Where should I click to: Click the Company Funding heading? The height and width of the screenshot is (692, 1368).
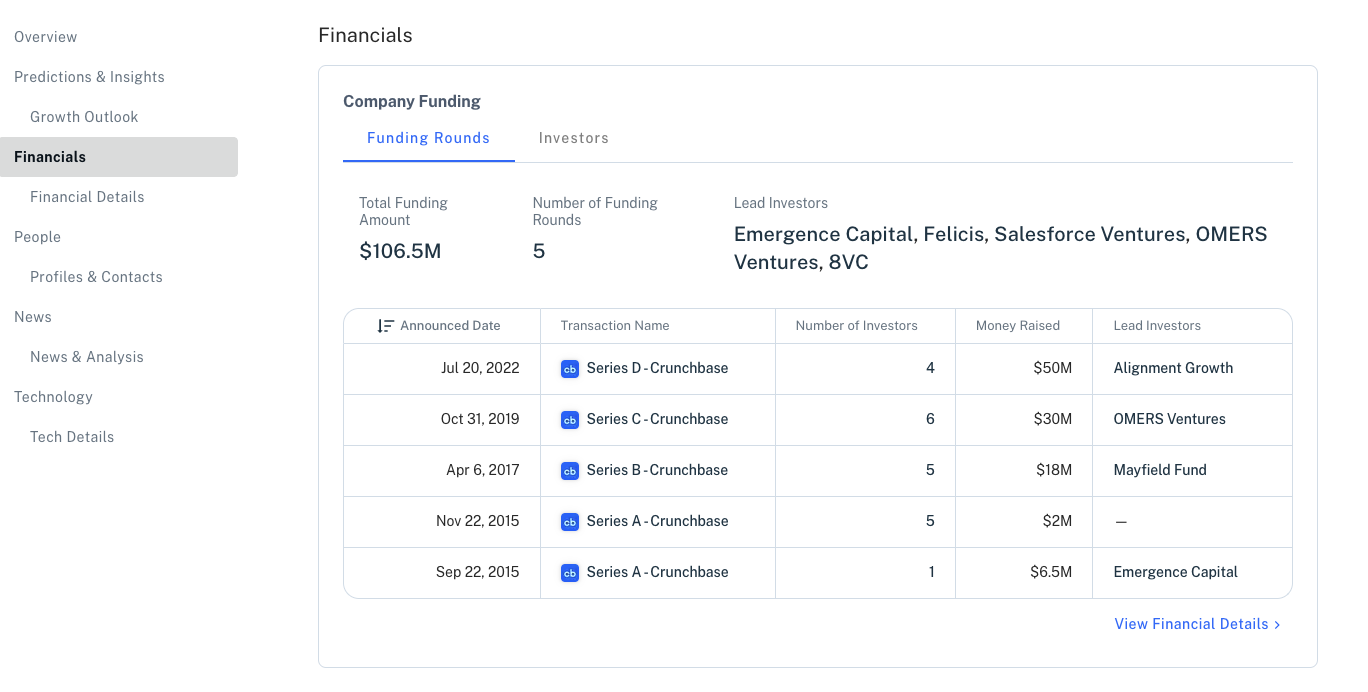pyautogui.click(x=412, y=101)
